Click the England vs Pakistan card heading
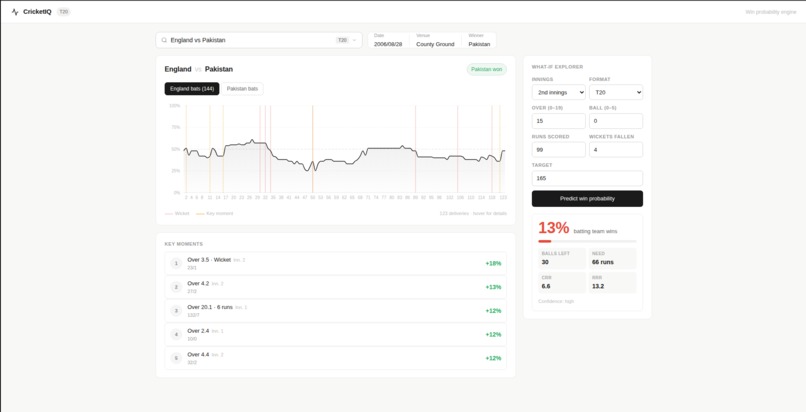The width and height of the screenshot is (806, 412). (198, 69)
